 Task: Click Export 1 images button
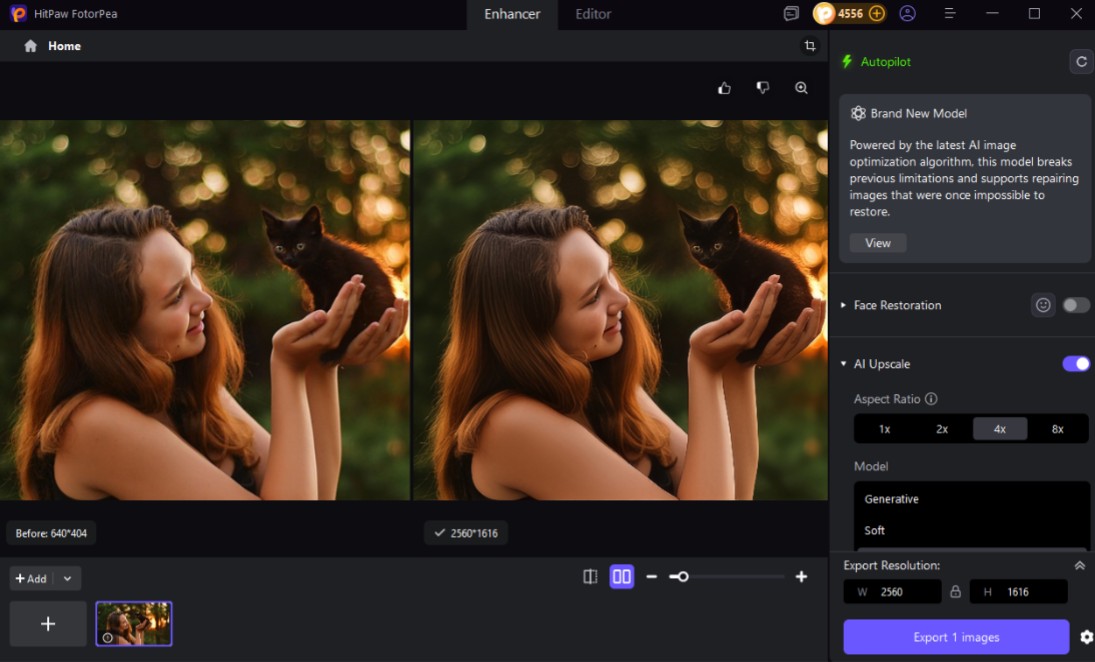[956, 637]
